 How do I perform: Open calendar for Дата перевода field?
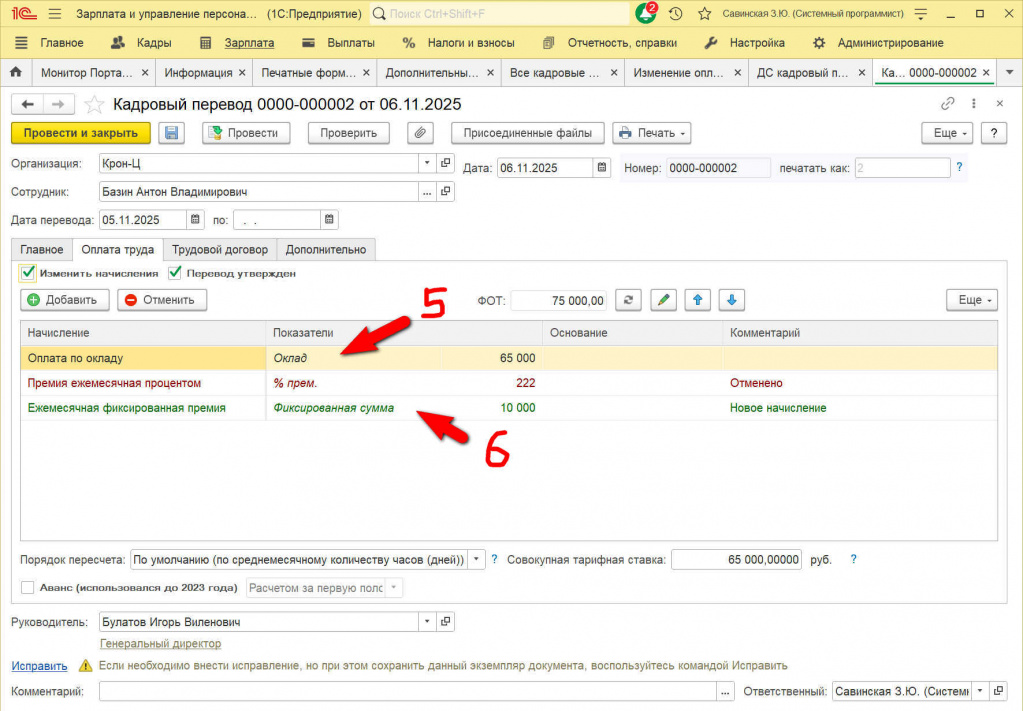click(x=195, y=220)
